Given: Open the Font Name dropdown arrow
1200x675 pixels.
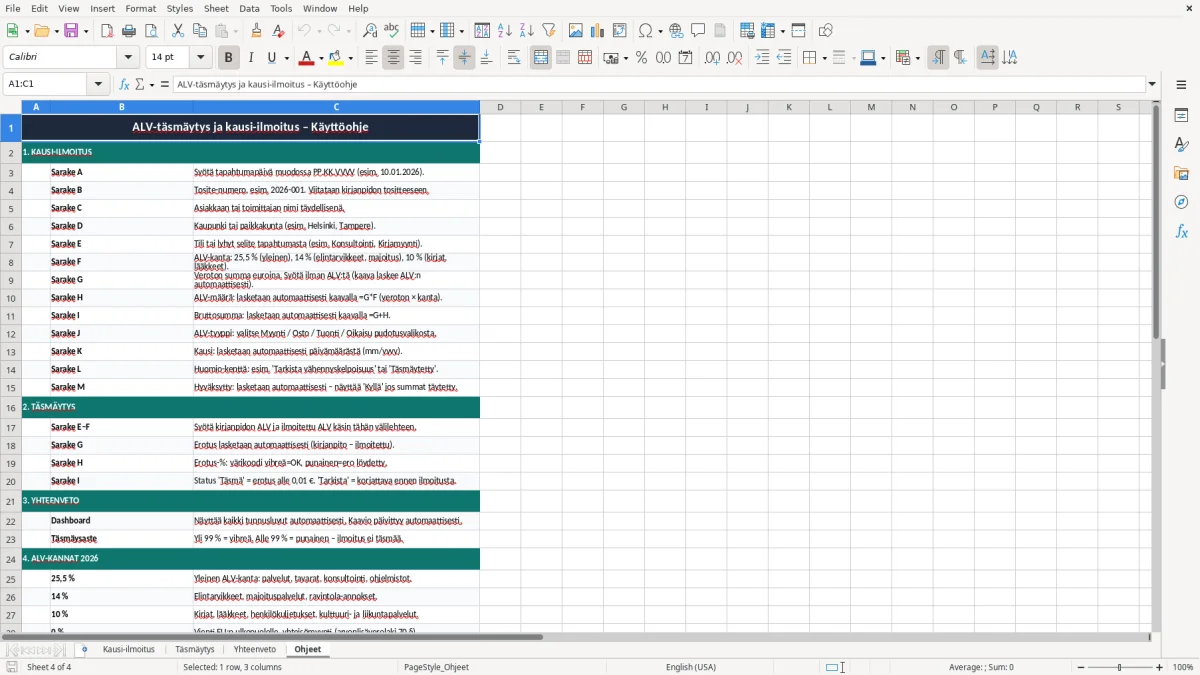Looking at the screenshot, I should (x=127, y=58).
